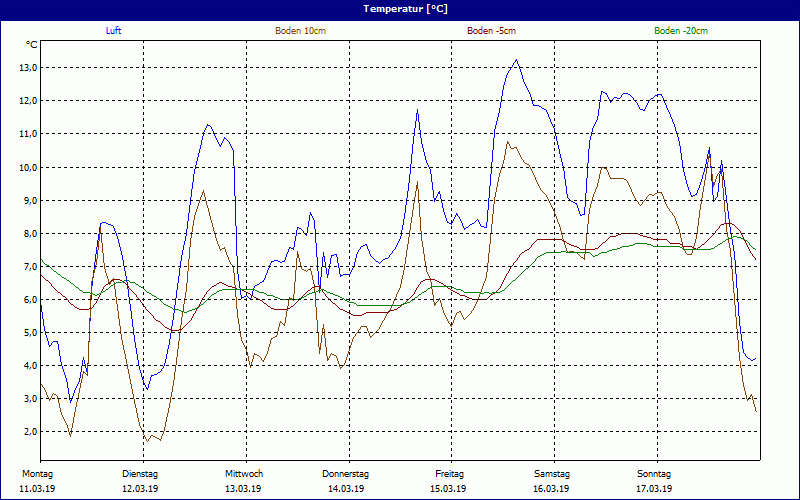Click the Montag day label

pyautogui.click(x=37, y=473)
